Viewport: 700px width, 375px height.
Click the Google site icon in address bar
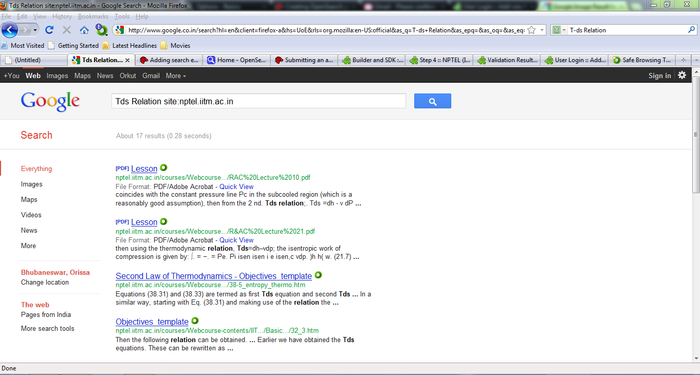(x=119, y=30)
